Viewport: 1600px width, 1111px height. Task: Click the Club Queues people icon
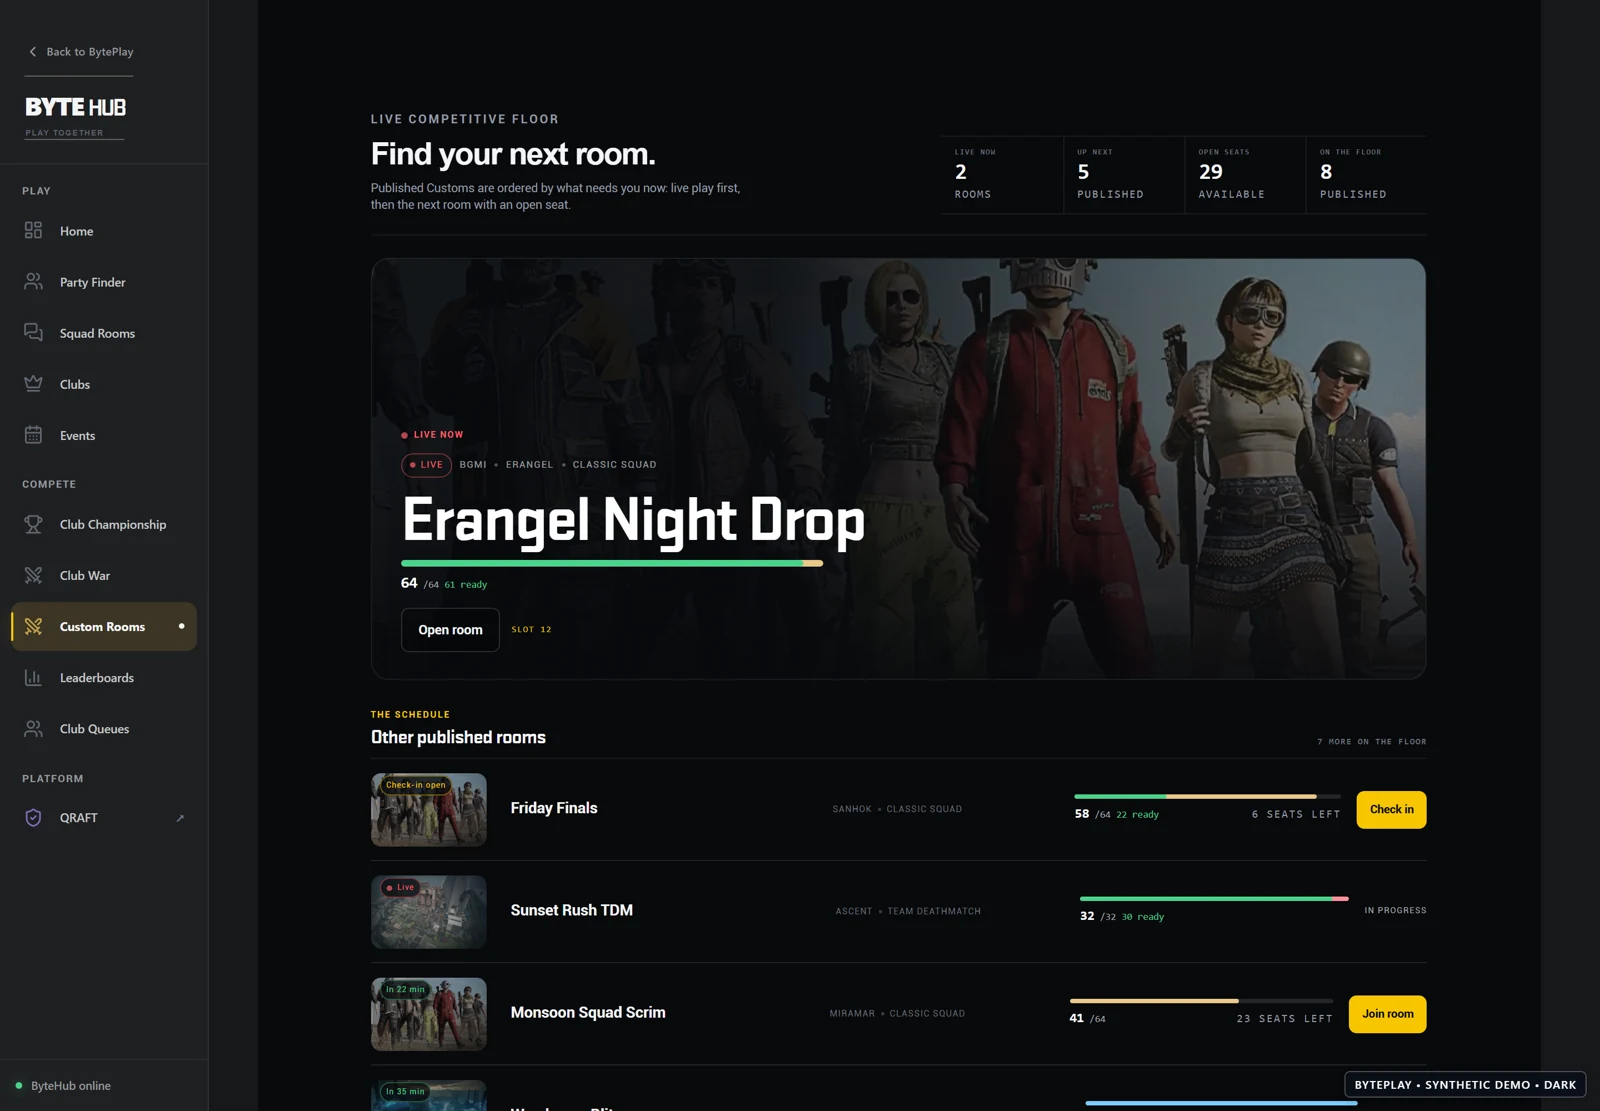click(33, 729)
